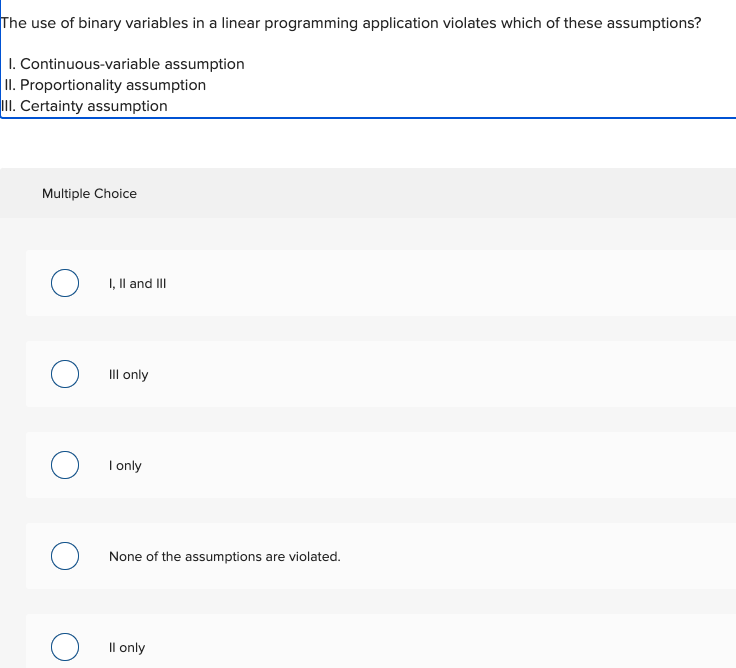Click the word 'Proportionality' in statement II
736x668 pixels.
tap(71, 85)
